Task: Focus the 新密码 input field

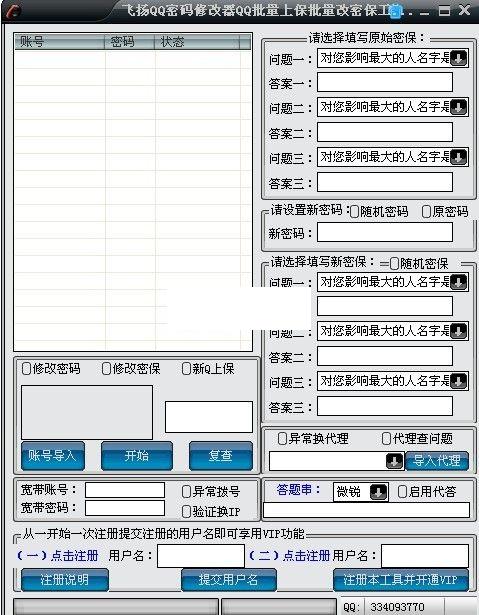Action: click(385, 233)
